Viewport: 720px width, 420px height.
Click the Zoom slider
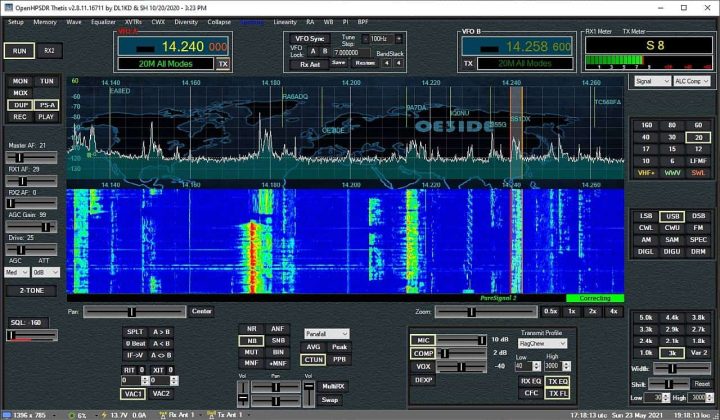487,311
